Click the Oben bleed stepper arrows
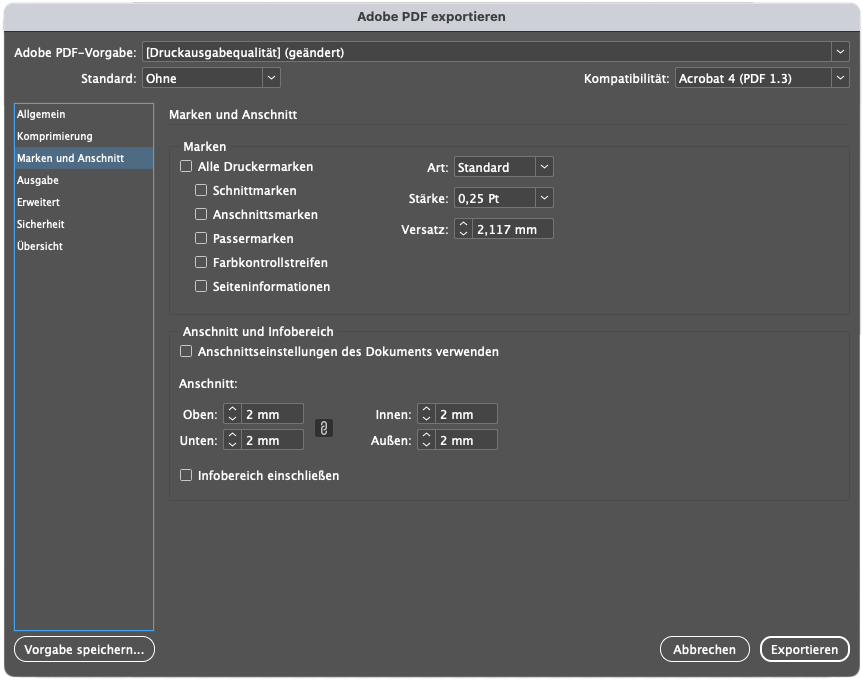 click(x=232, y=414)
